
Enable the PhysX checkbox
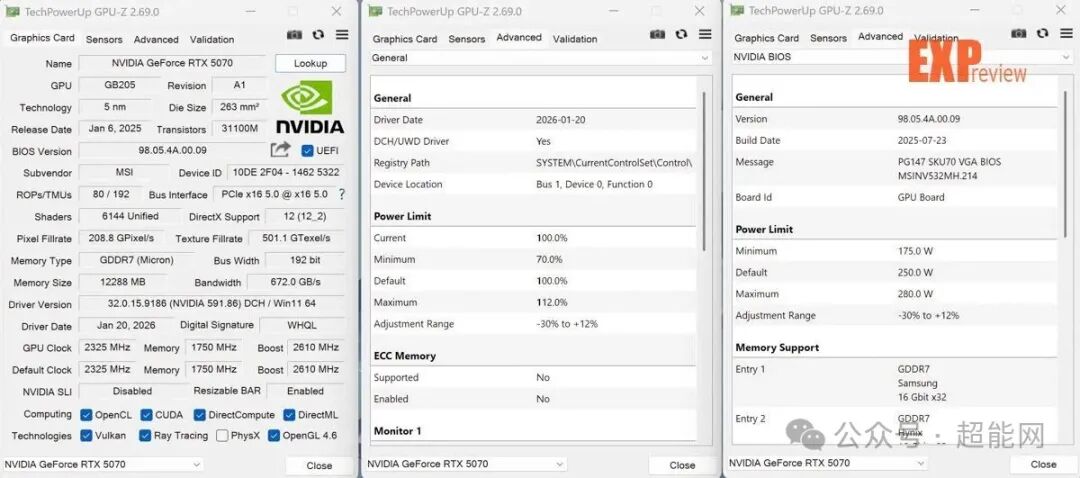click(222, 435)
